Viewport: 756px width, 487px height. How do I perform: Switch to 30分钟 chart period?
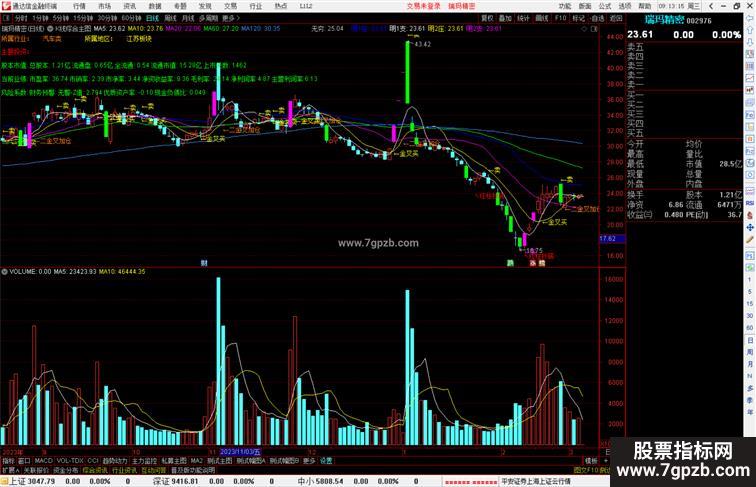coord(107,18)
